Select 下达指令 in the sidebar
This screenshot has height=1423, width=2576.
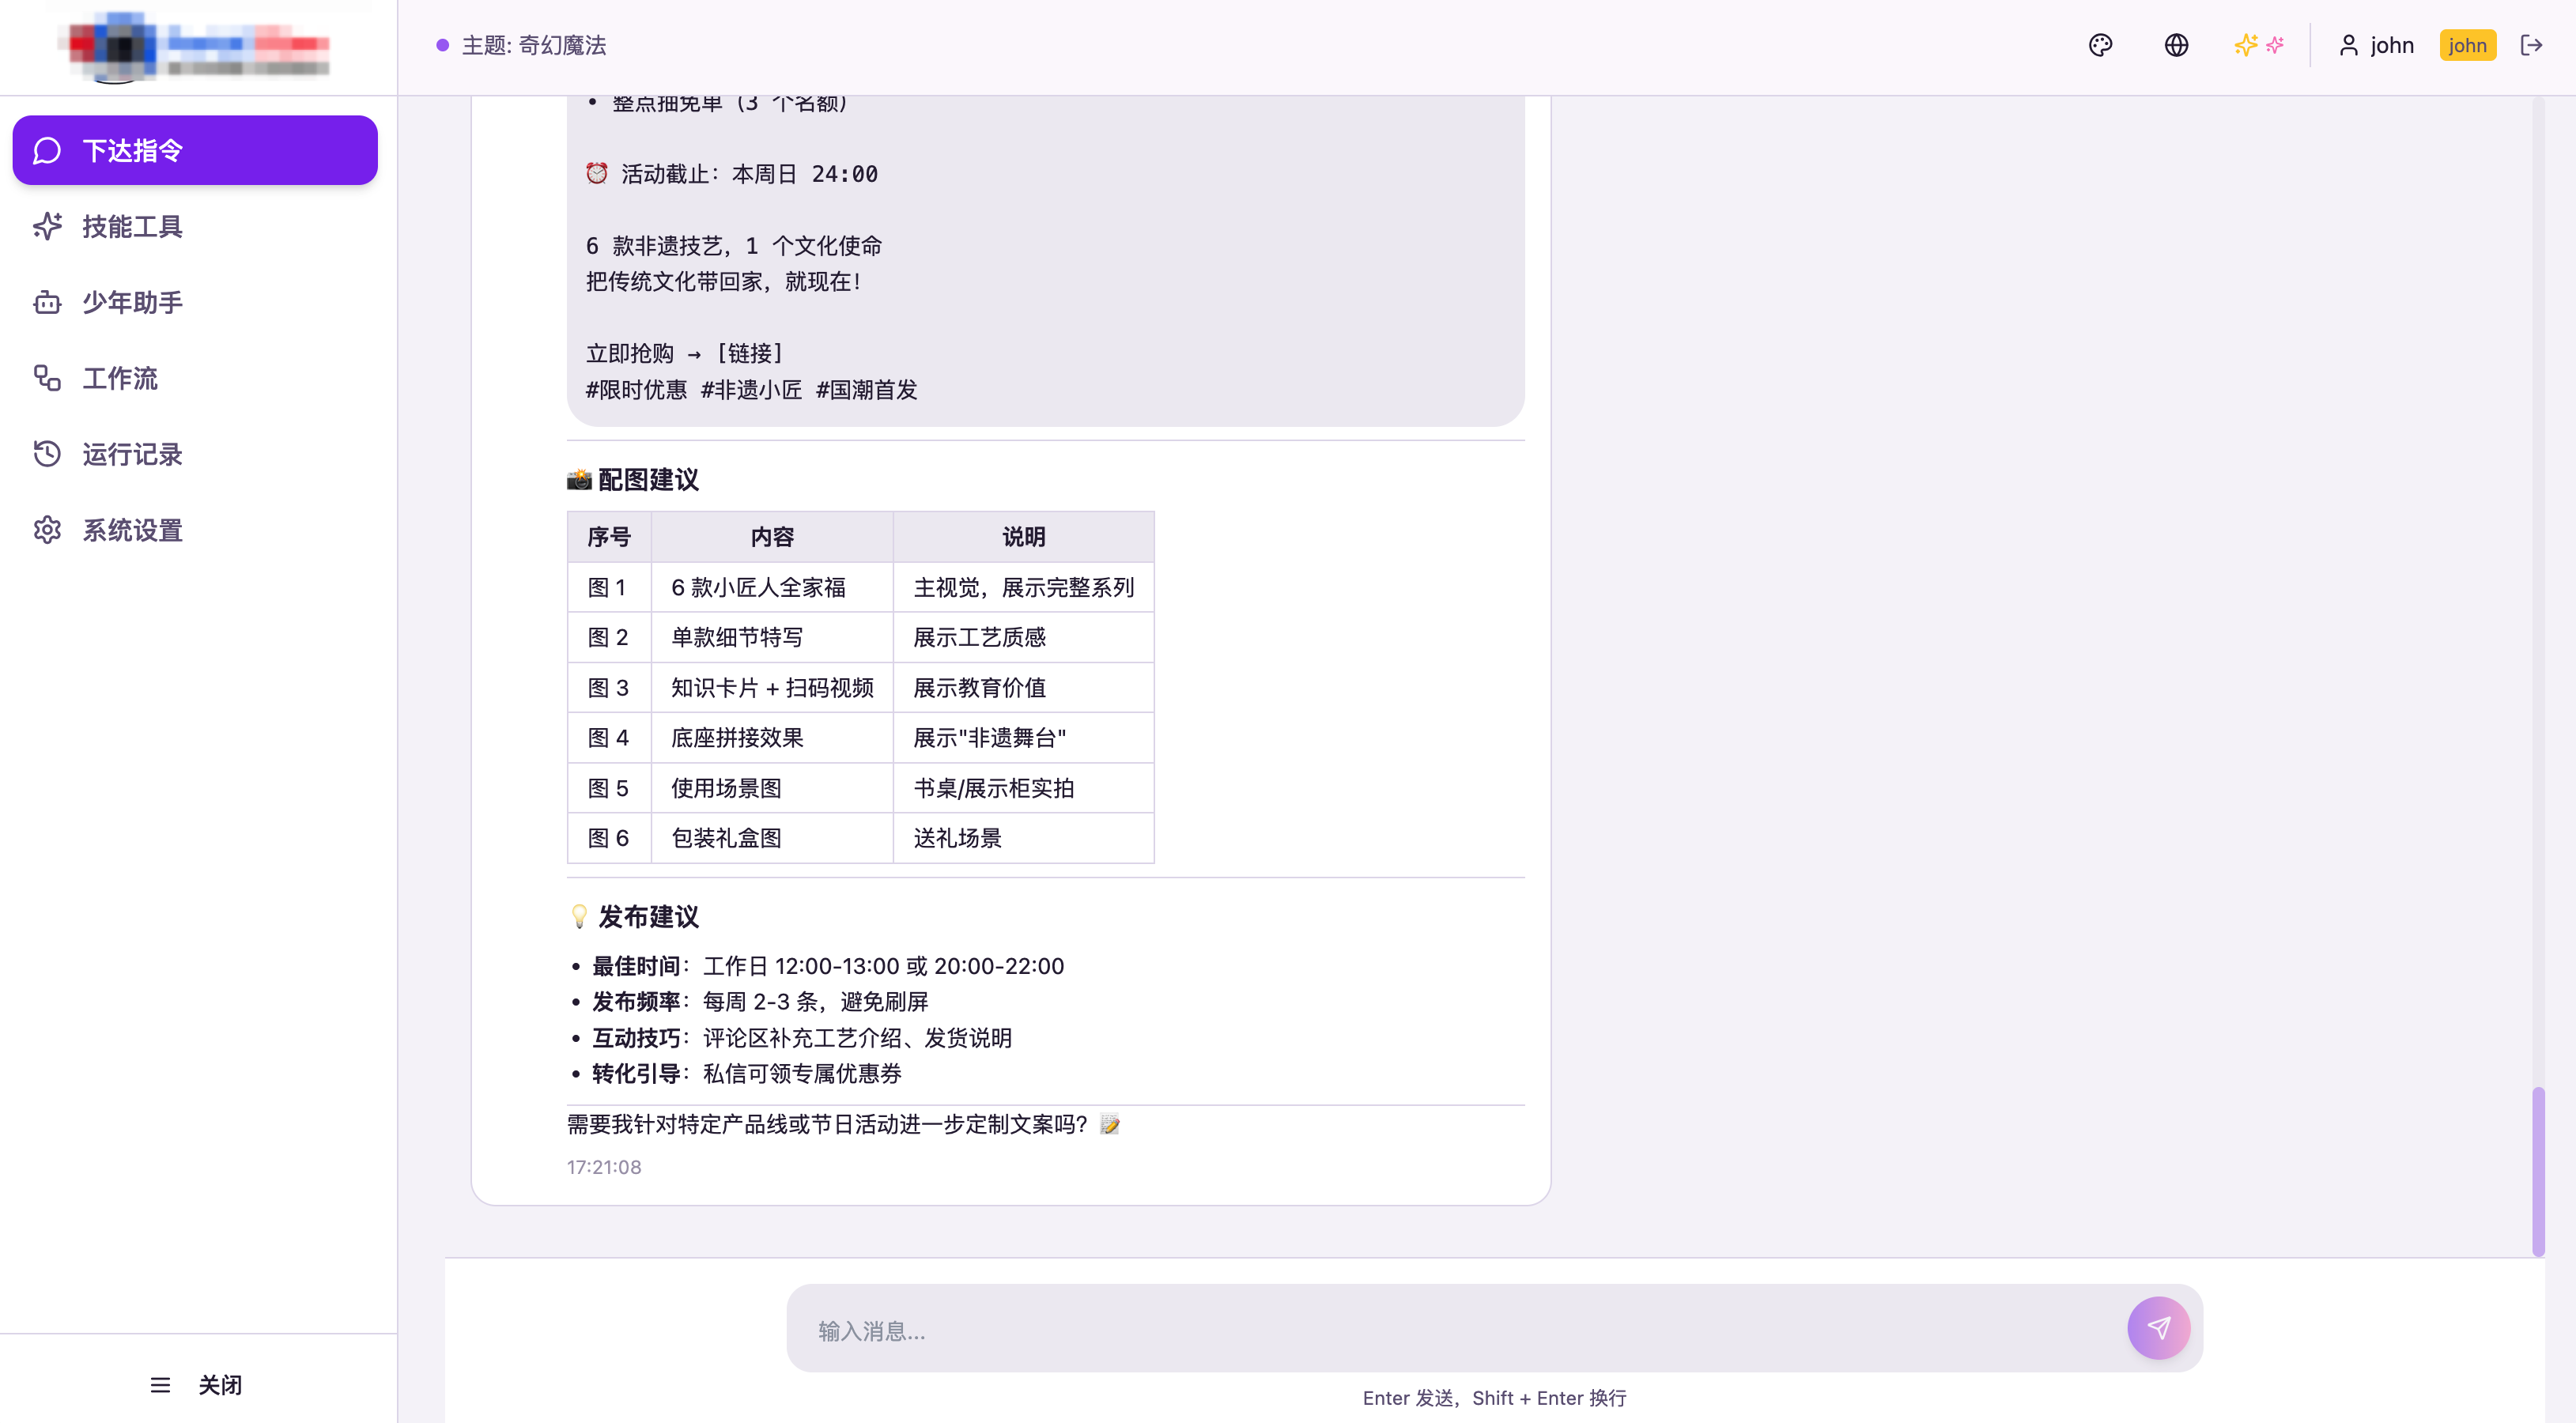pyautogui.click(x=133, y=150)
